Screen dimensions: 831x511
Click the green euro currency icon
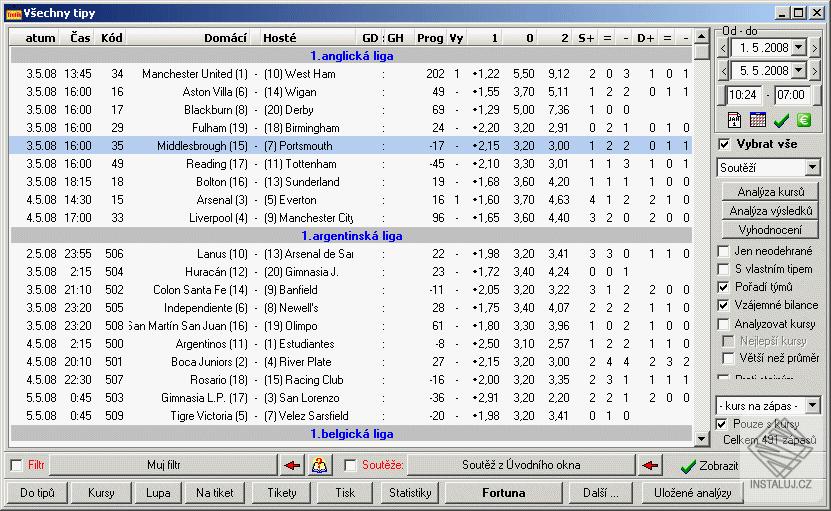[x=804, y=120]
